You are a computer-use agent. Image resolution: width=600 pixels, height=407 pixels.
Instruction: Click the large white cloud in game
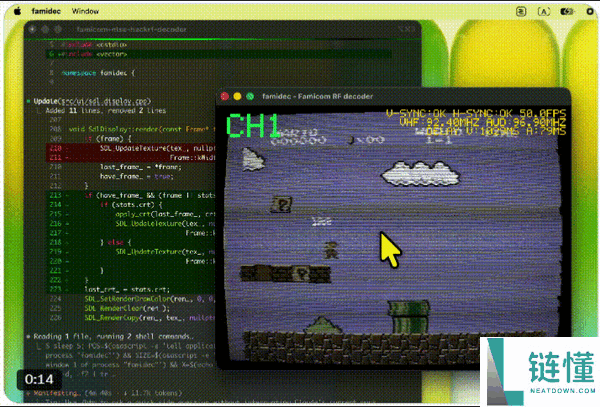click(421, 174)
